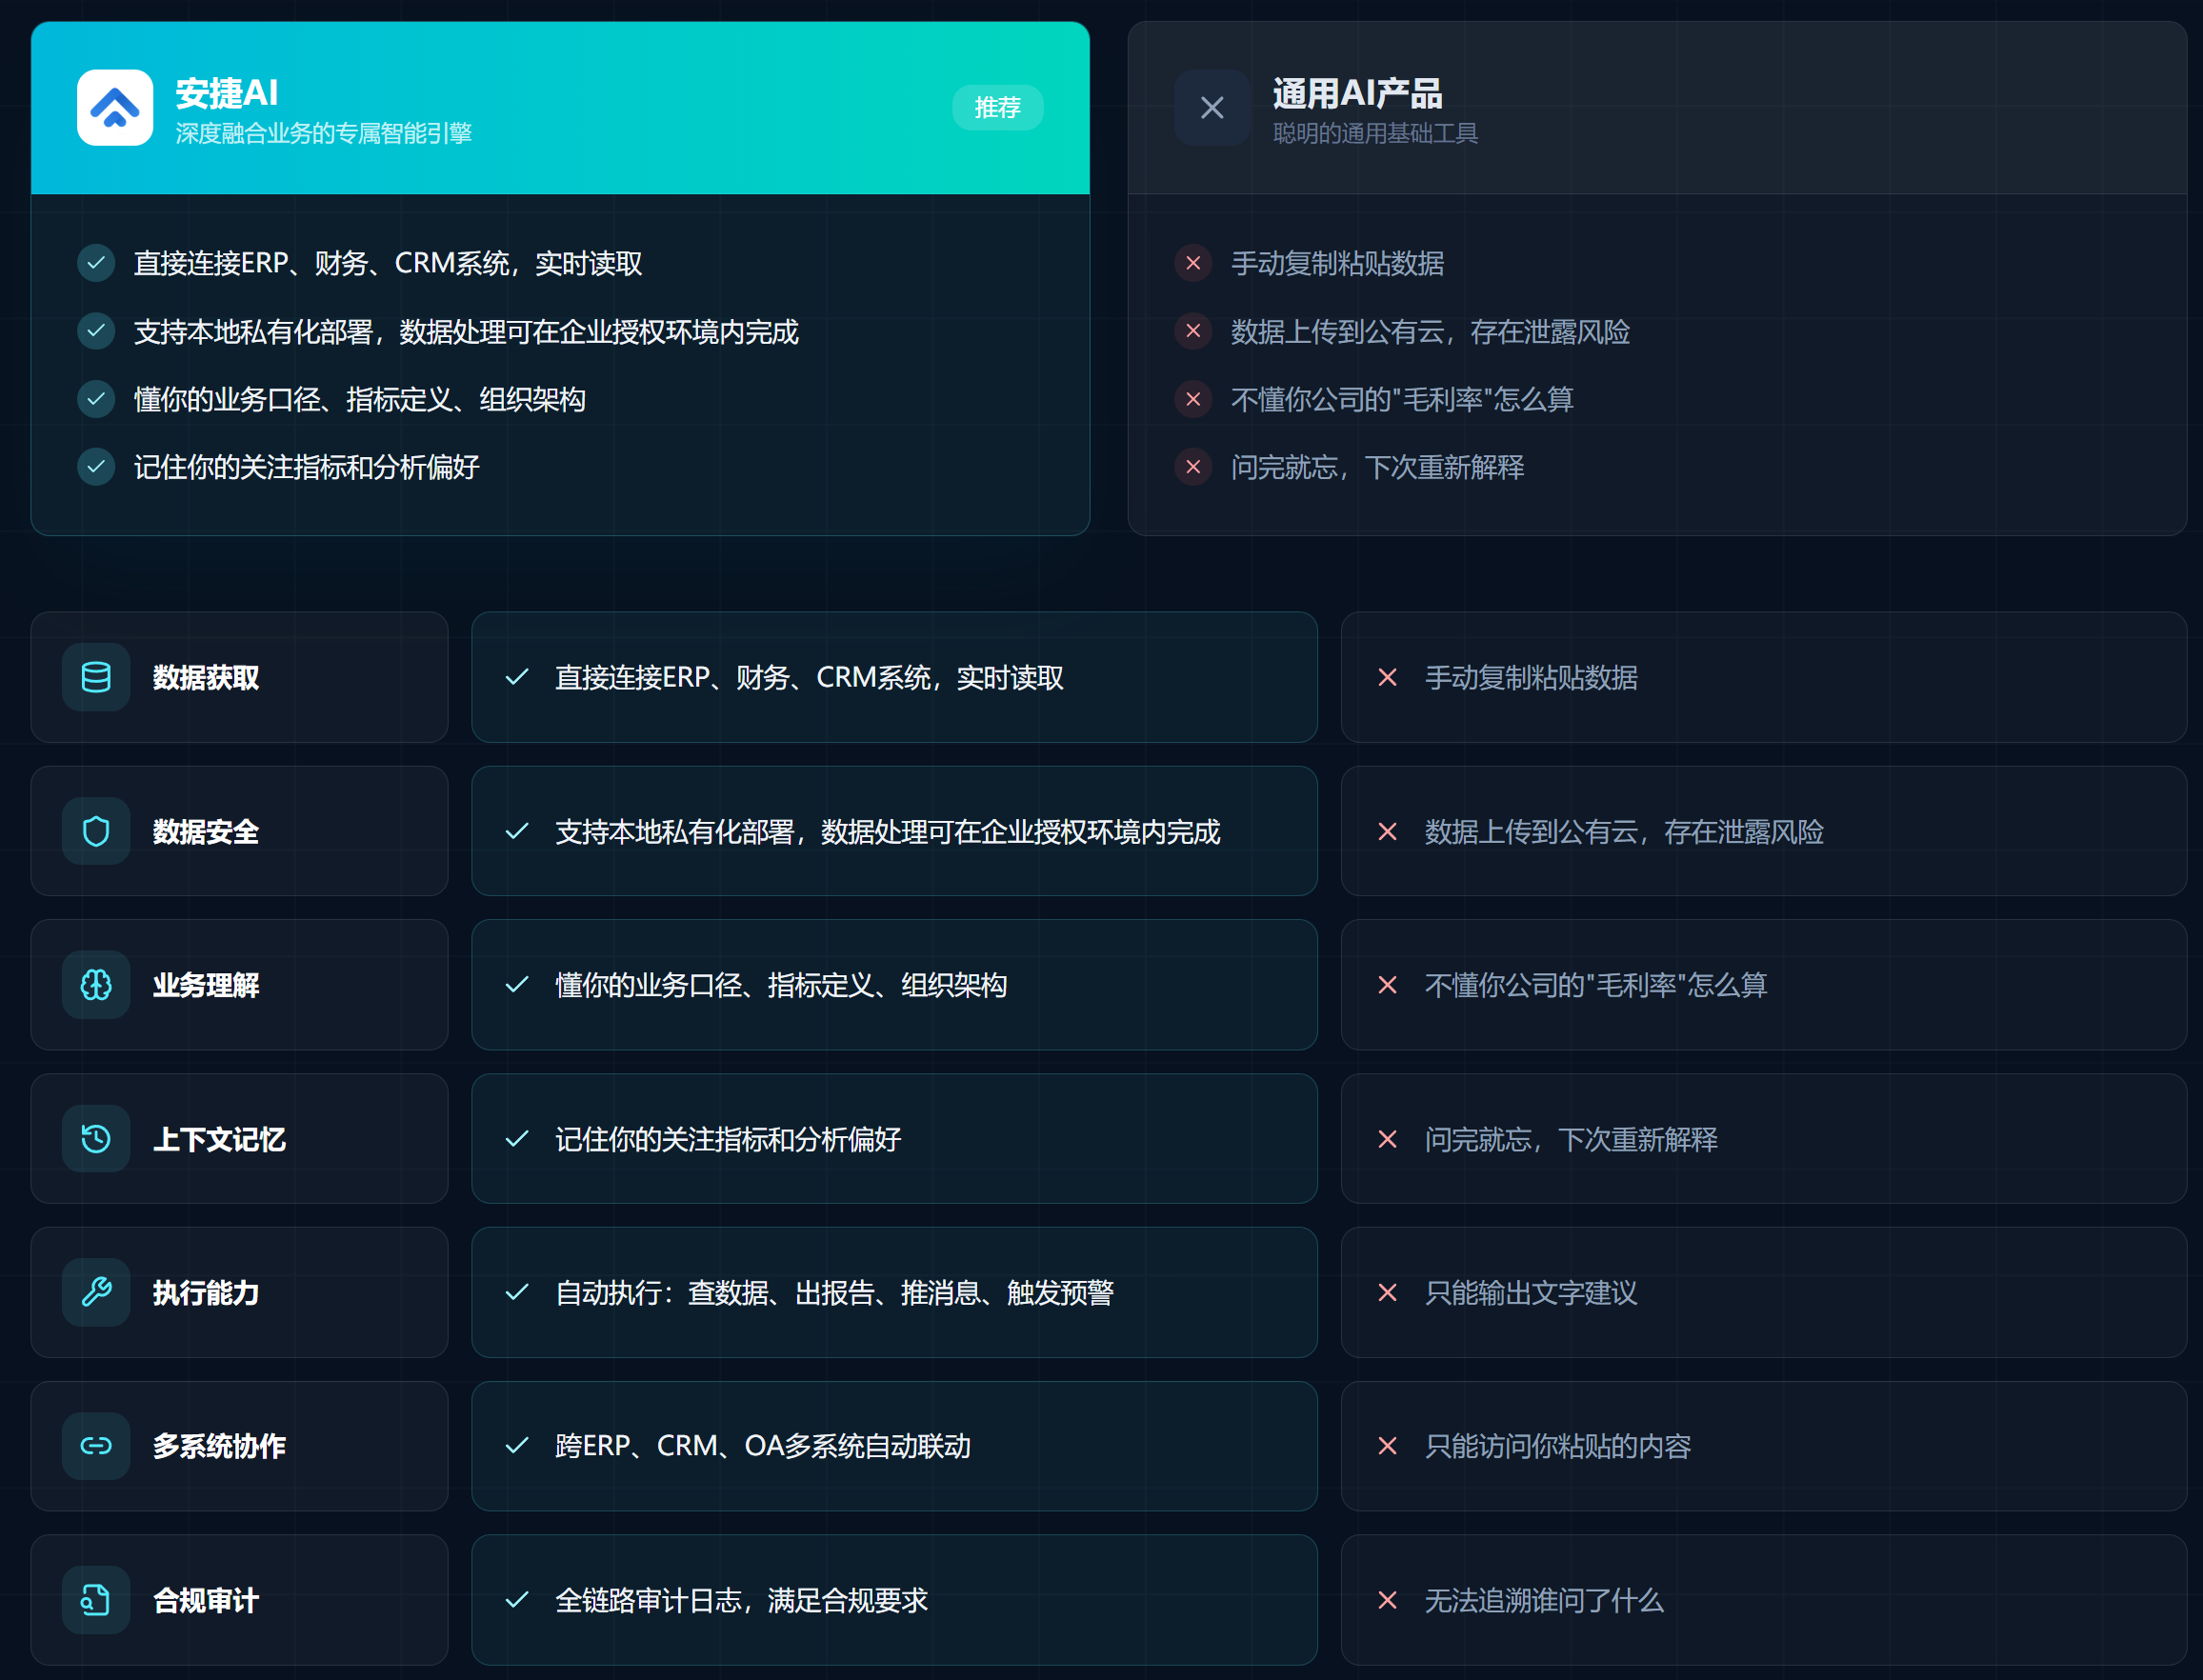Image resolution: width=2203 pixels, height=1680 pixels.
Task: Click the check circle beside 懂你的业务口径 in 安捷AI card
Action: (96, 399)
